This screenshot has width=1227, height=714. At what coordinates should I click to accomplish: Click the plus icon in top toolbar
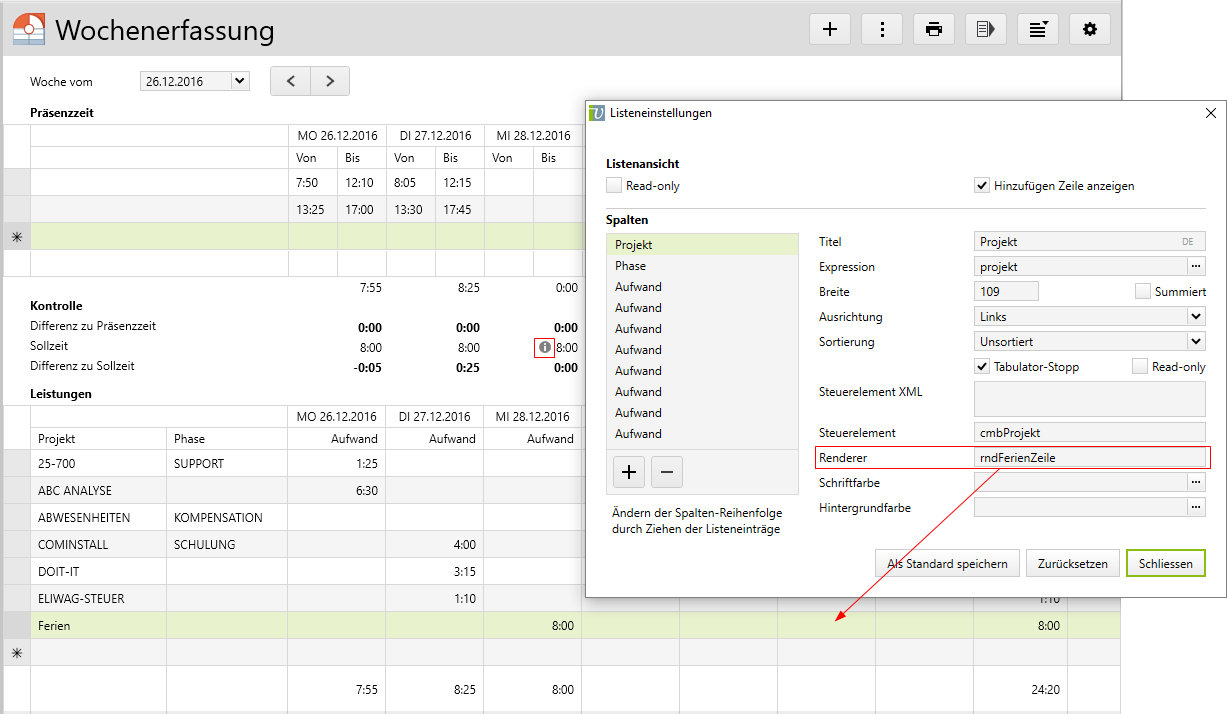829,29
